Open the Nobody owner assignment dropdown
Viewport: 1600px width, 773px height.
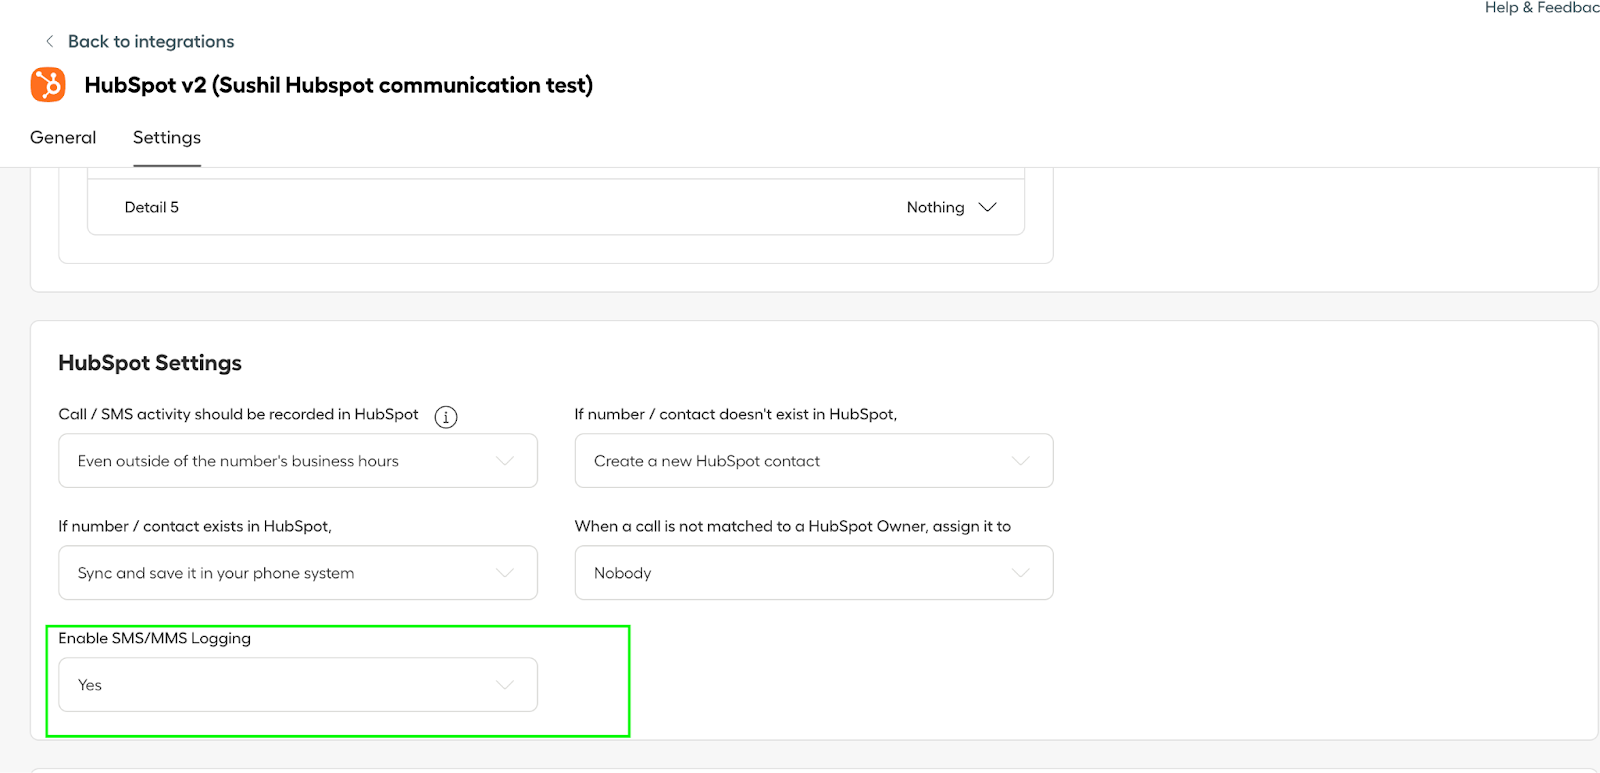(814, 573)
